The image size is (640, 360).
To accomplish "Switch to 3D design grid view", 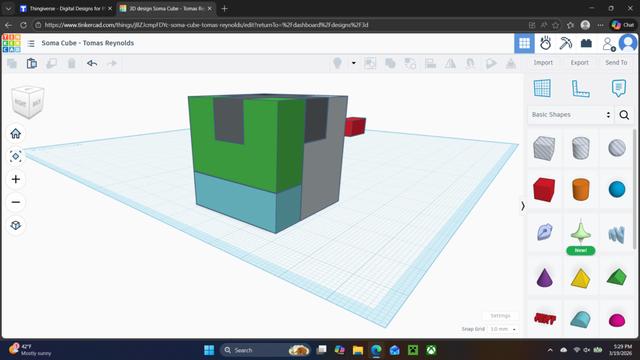I will (x=524, y=43).
